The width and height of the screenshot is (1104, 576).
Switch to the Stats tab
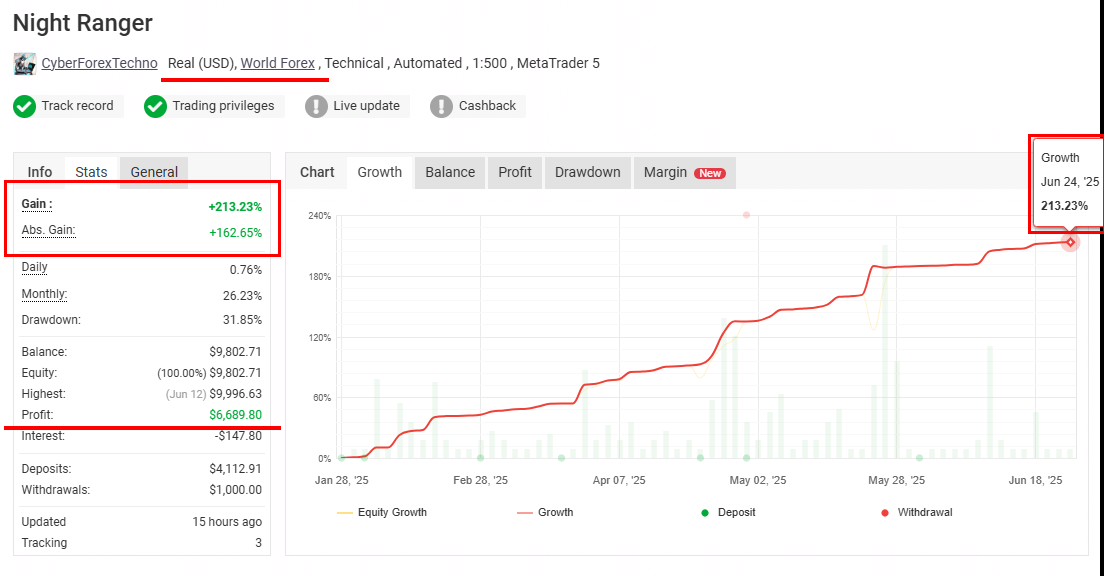coord(91,172)
